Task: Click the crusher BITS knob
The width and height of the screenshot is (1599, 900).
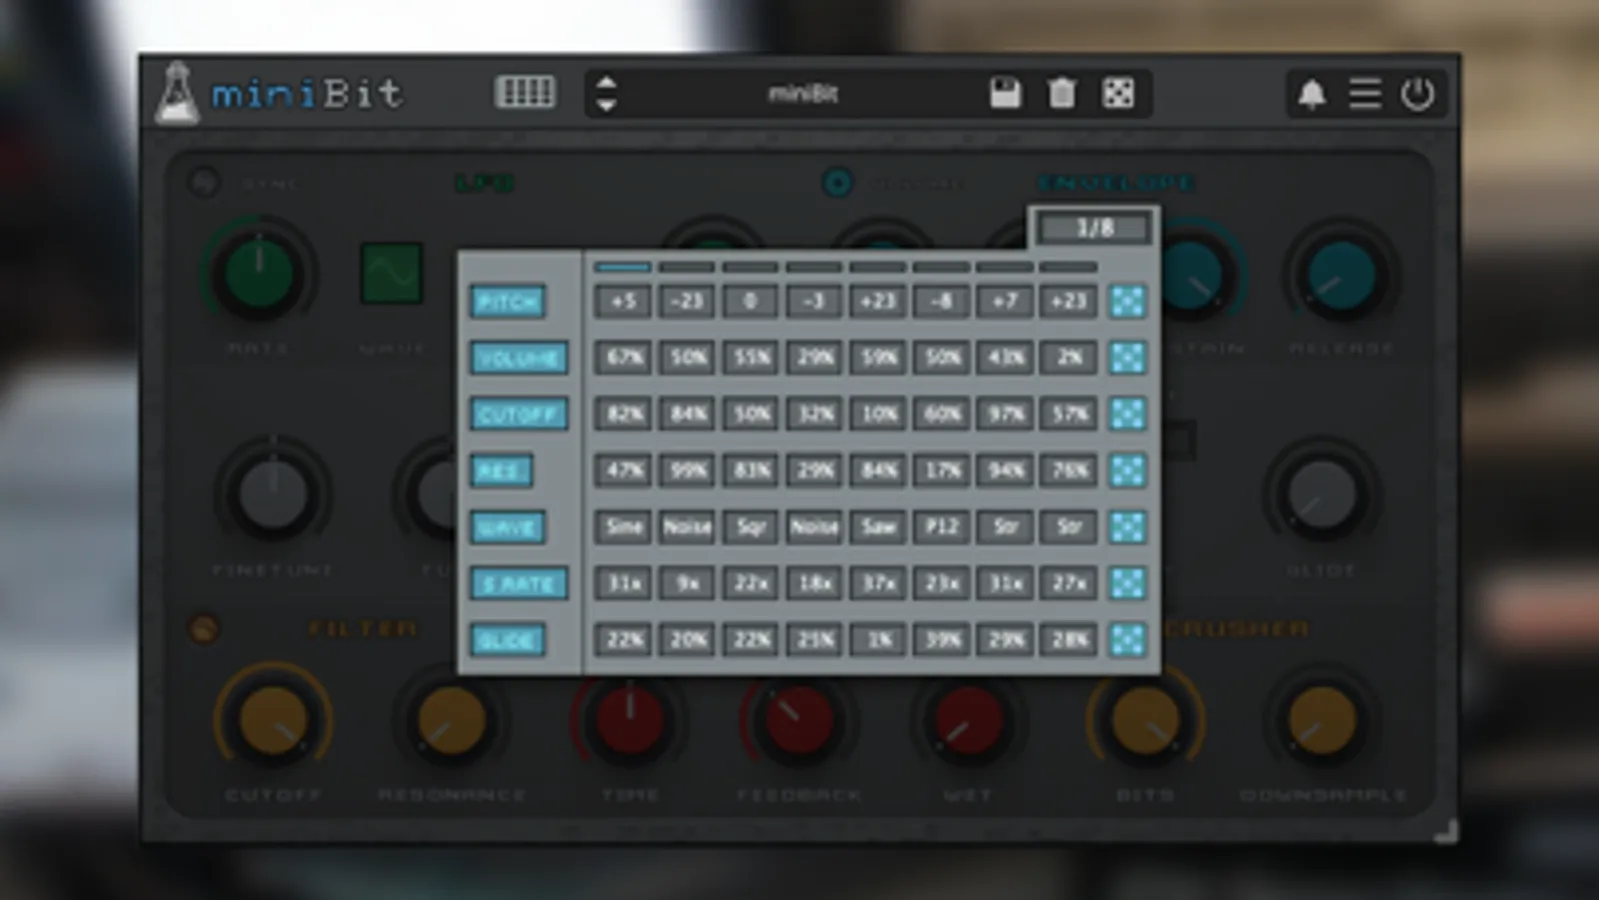Action: tap(1146, 720)
